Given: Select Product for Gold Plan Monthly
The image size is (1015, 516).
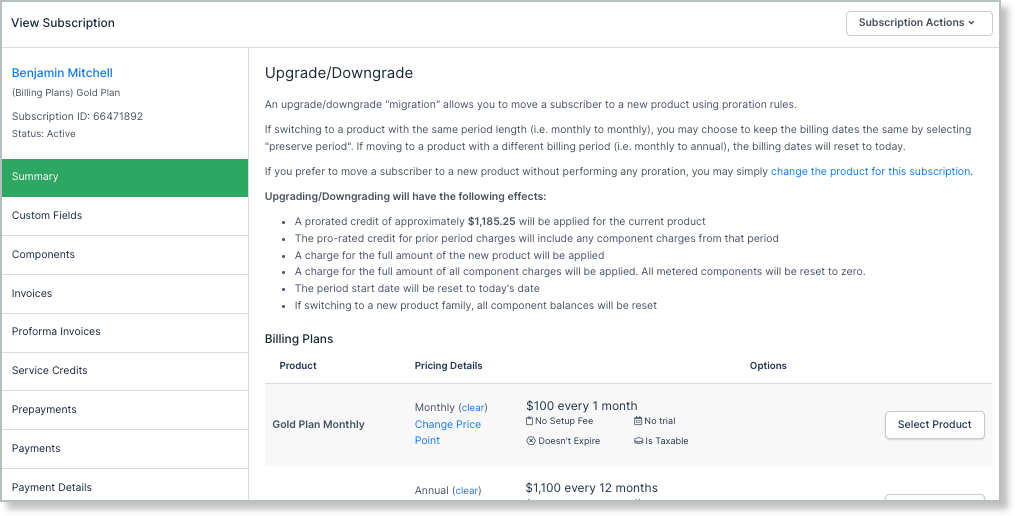Looking at the screenshot, I should tap(934, 425).
